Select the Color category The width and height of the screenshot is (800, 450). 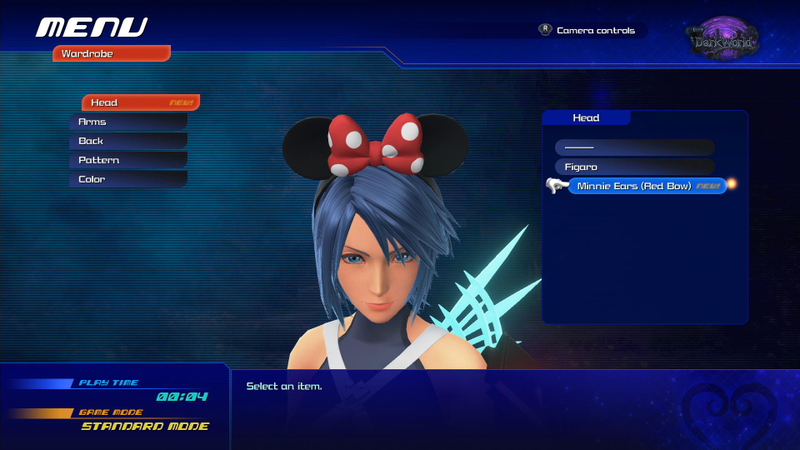129,179
